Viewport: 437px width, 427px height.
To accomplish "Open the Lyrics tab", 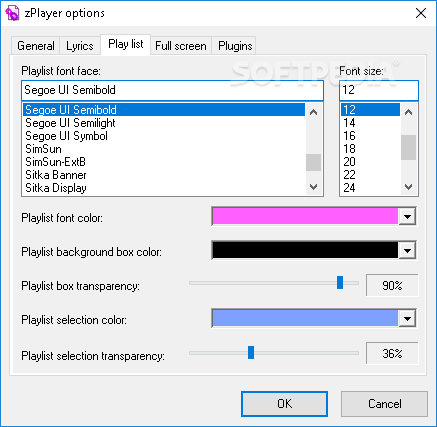I will (80, 46).
